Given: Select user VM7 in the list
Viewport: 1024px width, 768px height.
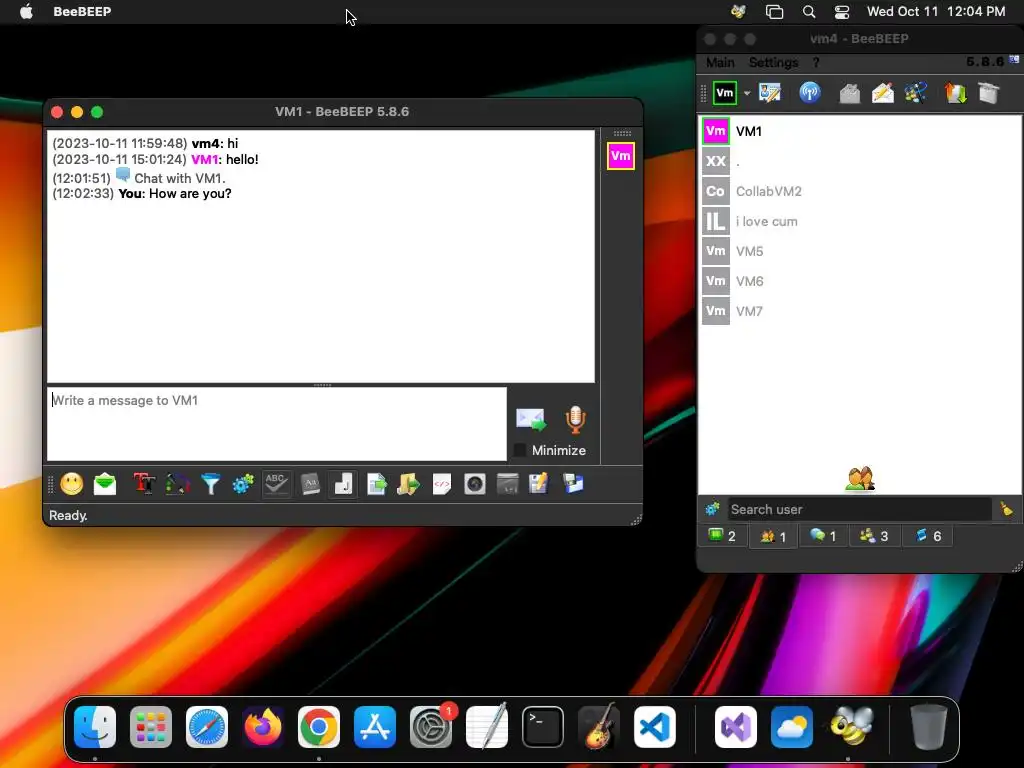Looking at the screenshot, I should [x=860, y=312].
